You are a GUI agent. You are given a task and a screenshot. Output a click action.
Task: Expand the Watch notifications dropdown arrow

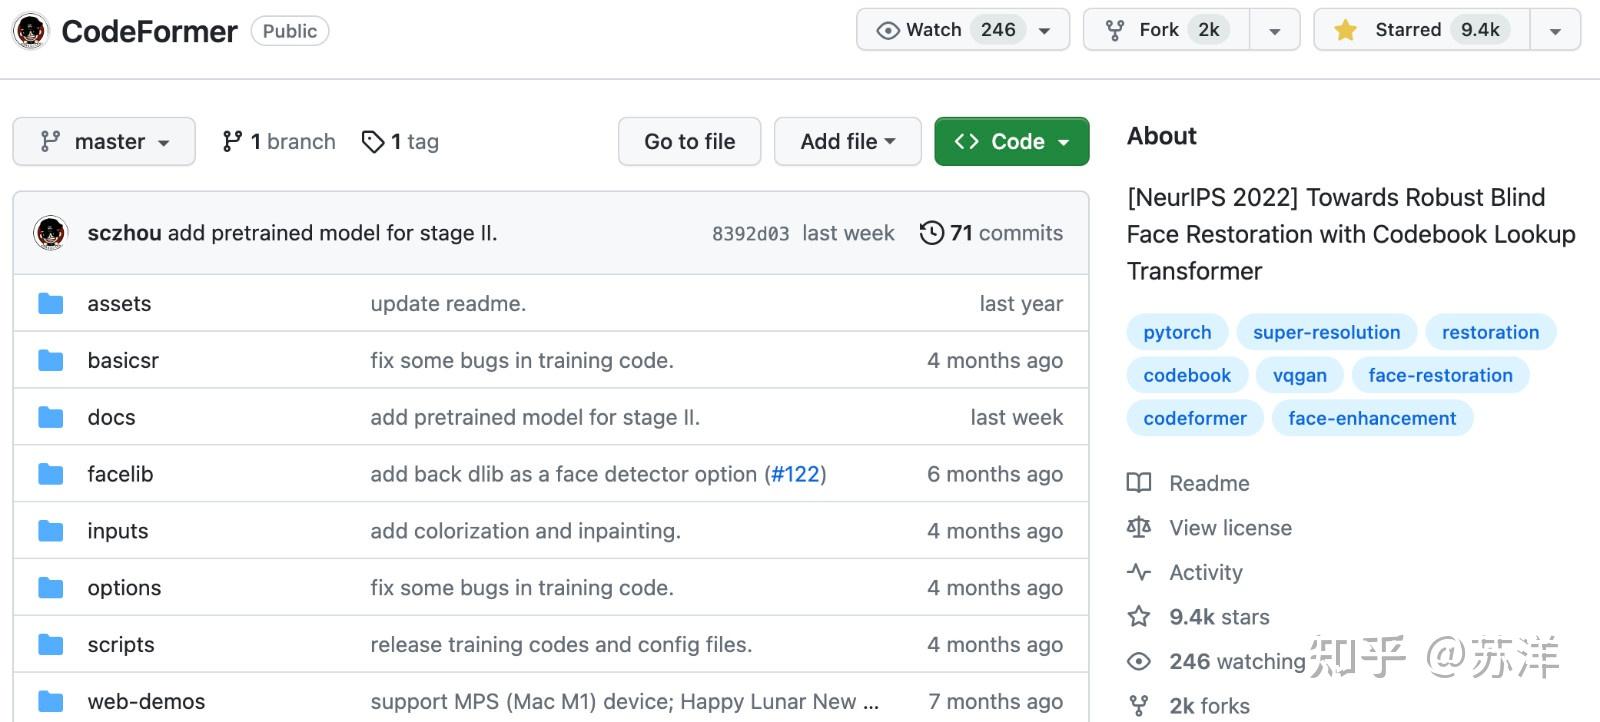click(1045, 31)
